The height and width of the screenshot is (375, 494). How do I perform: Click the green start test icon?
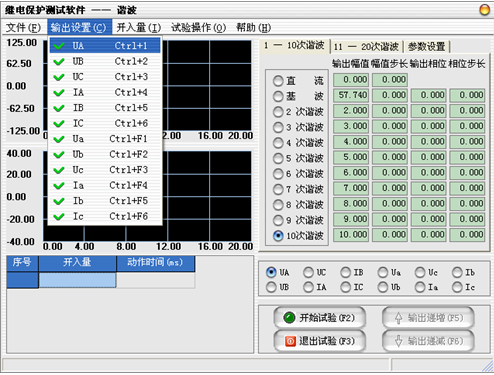click(x=289, y=318)
